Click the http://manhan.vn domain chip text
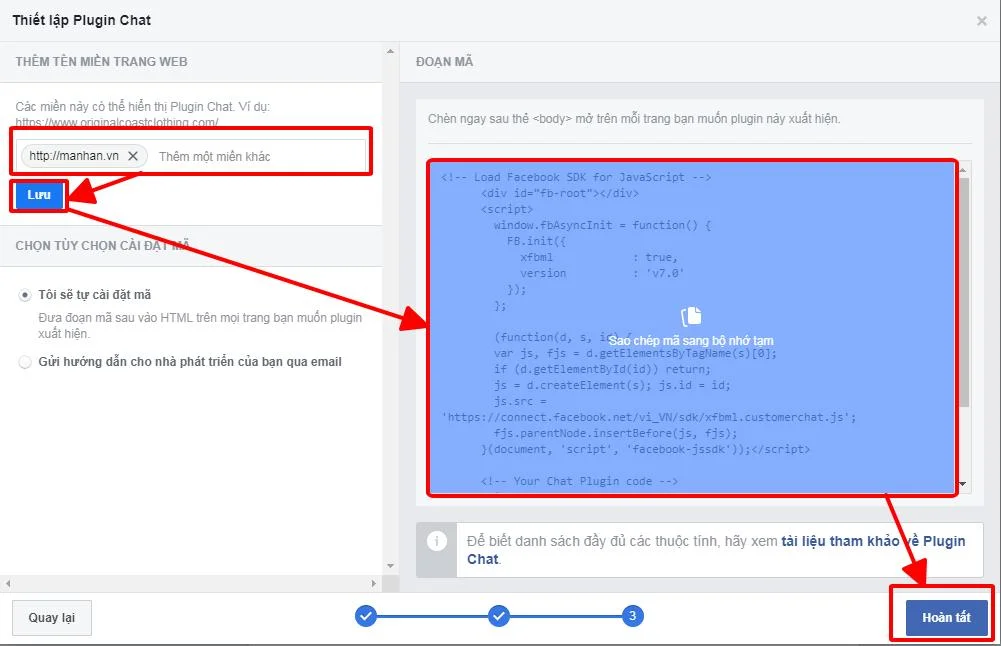Viewport: 1001px width, 646px height. 74,156
